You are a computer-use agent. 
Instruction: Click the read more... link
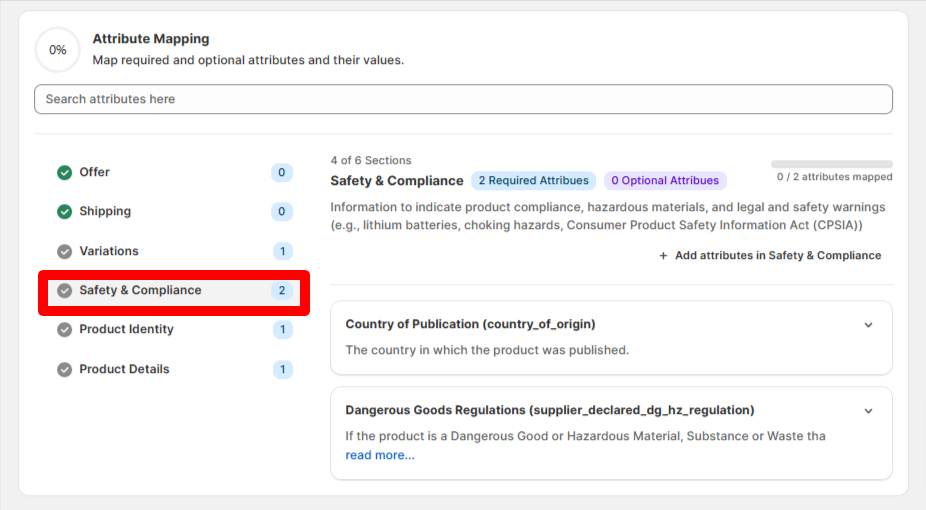tap(380, 455)
